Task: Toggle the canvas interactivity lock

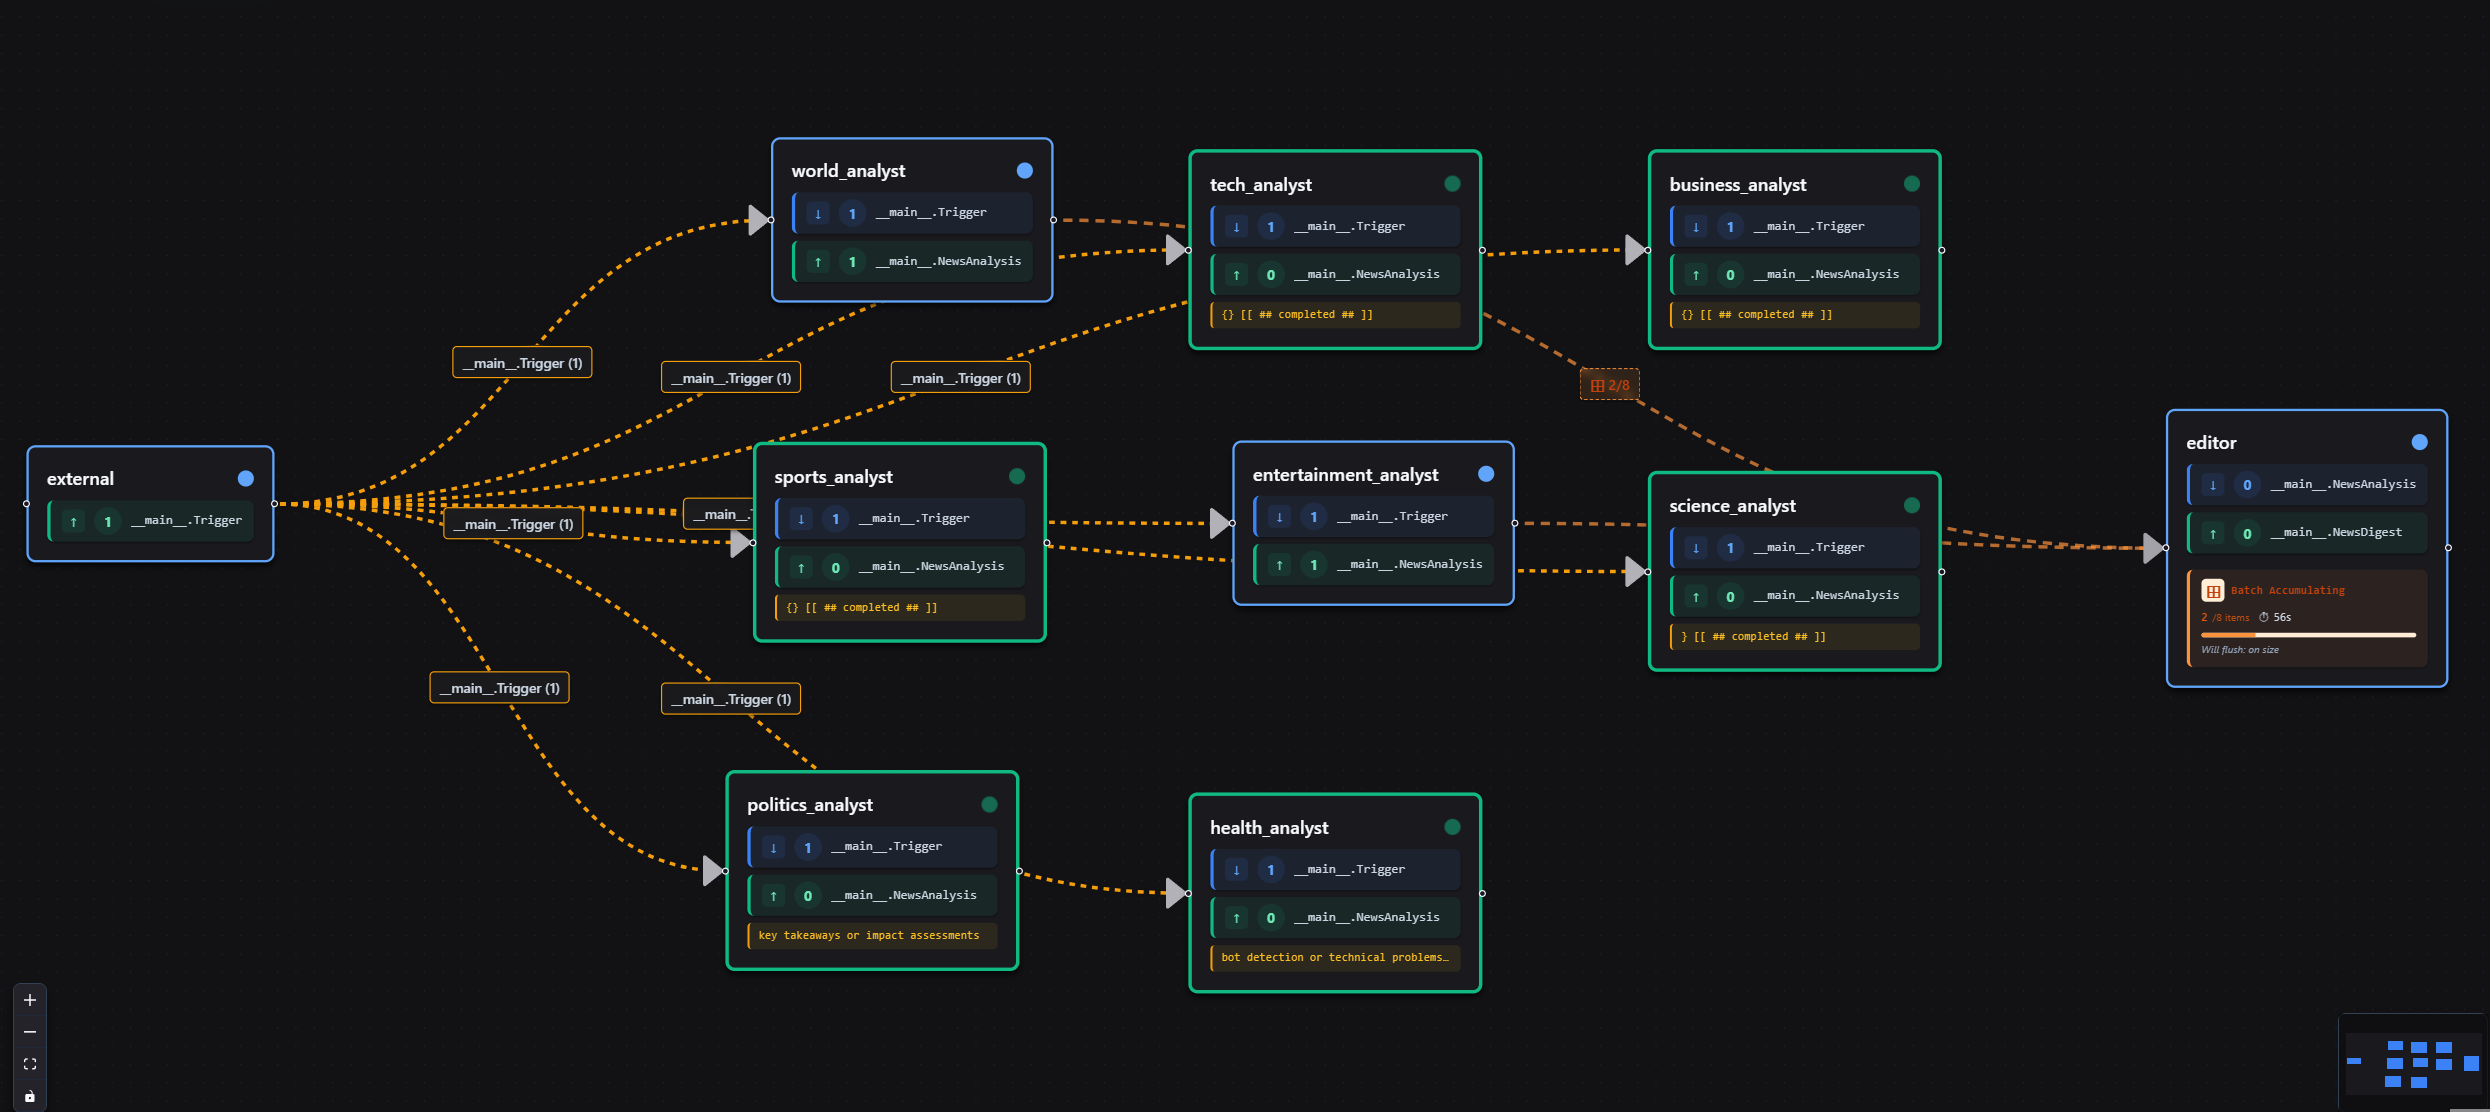Action: click(30, 1096)
